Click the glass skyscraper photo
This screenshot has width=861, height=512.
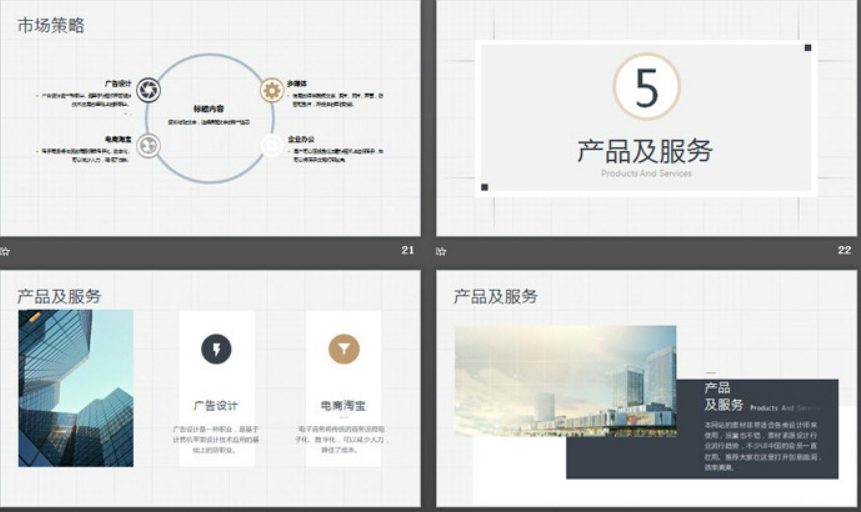point(76,388)
